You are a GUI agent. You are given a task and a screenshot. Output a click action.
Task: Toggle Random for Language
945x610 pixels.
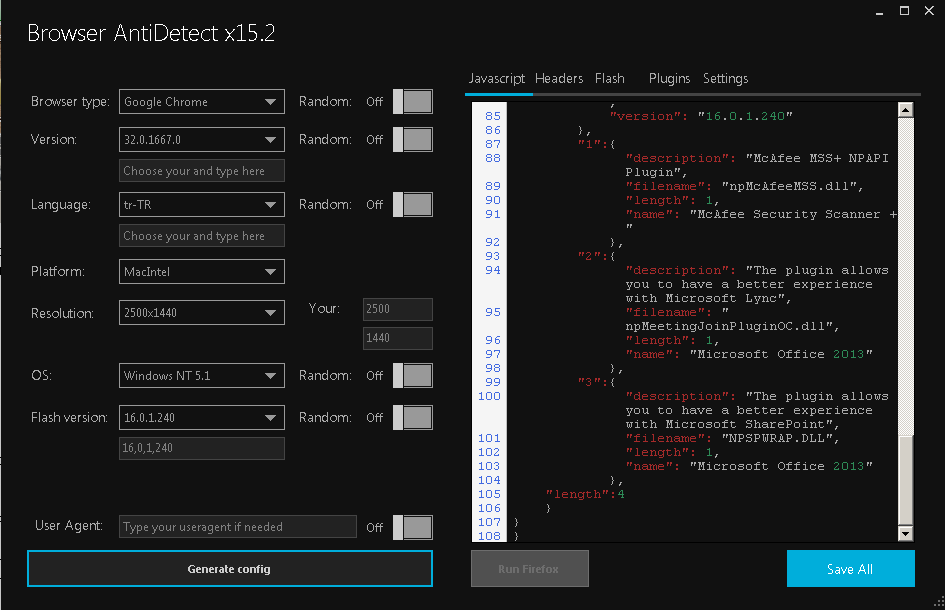point(411,204)
